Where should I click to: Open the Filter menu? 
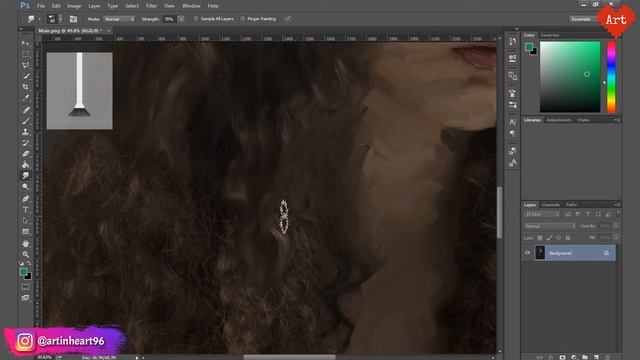point(151,6)
